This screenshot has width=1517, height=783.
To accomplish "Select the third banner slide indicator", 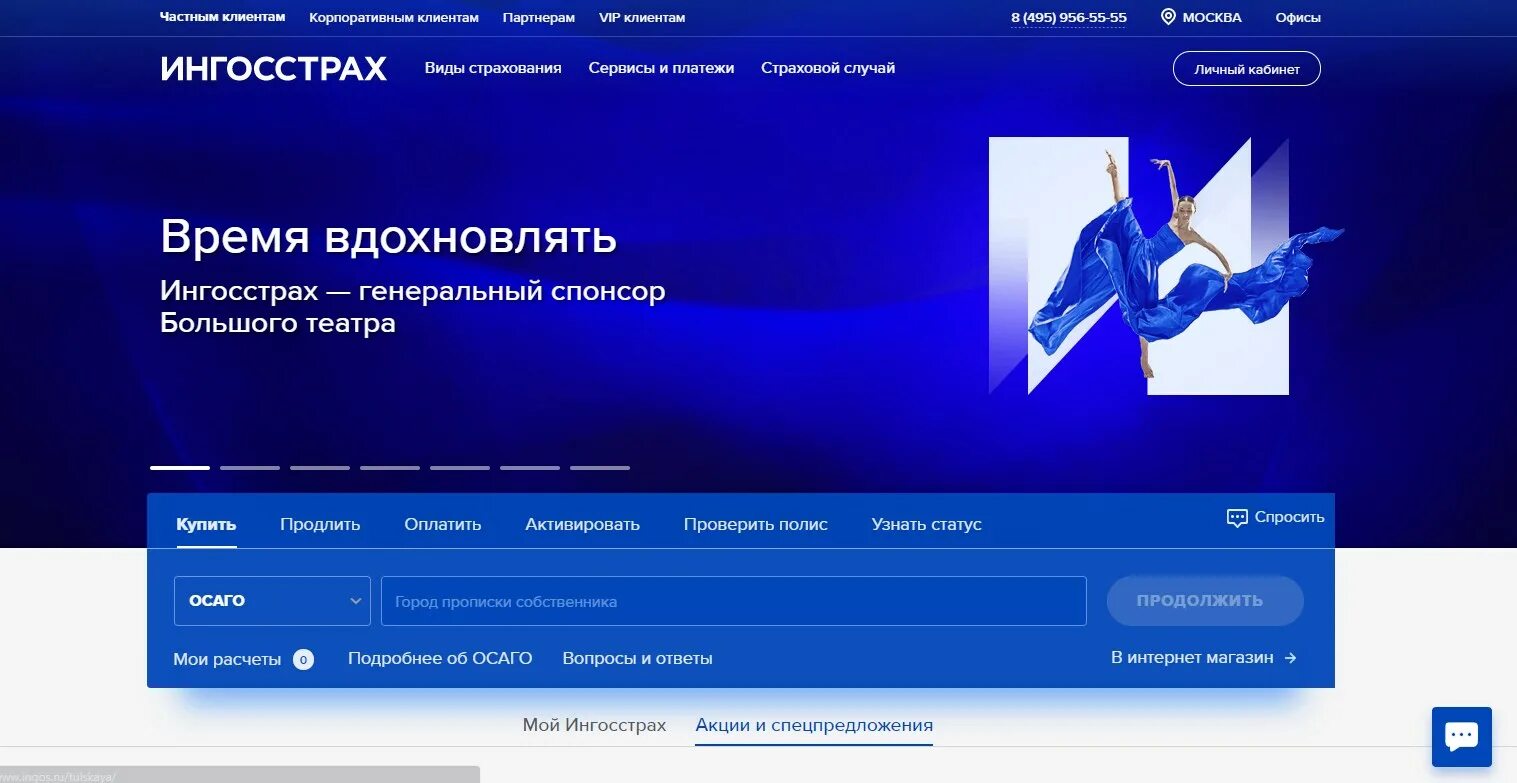I will [x=320, y=467].
